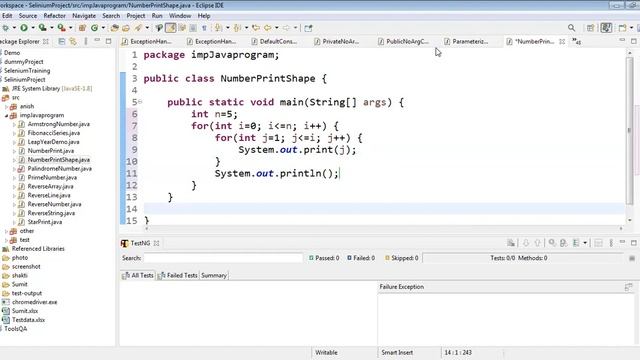Click the New Java Package icon
Screen dimensions: 640x360
(x=82, y=28)
